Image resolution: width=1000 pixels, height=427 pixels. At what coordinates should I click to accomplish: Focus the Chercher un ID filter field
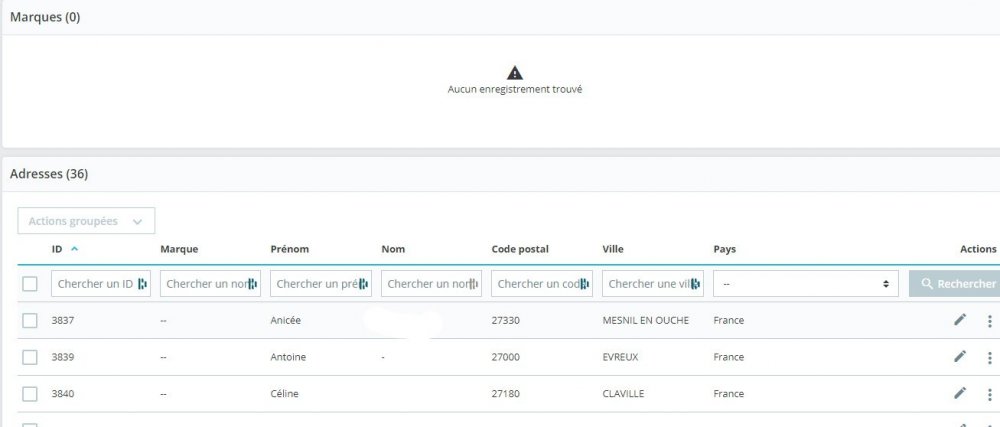pyautogui.click(x=95, y=284)
